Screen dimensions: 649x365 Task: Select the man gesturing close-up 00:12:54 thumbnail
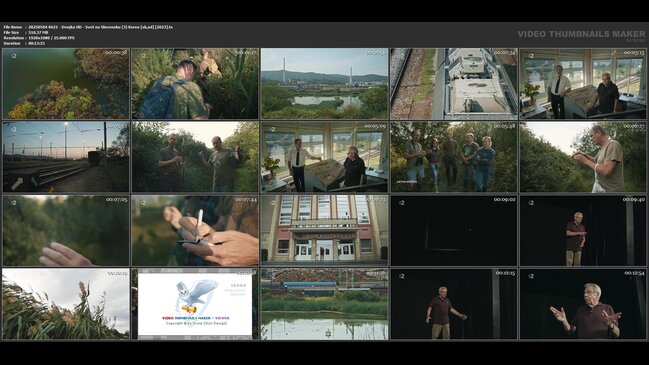[583, 304]
